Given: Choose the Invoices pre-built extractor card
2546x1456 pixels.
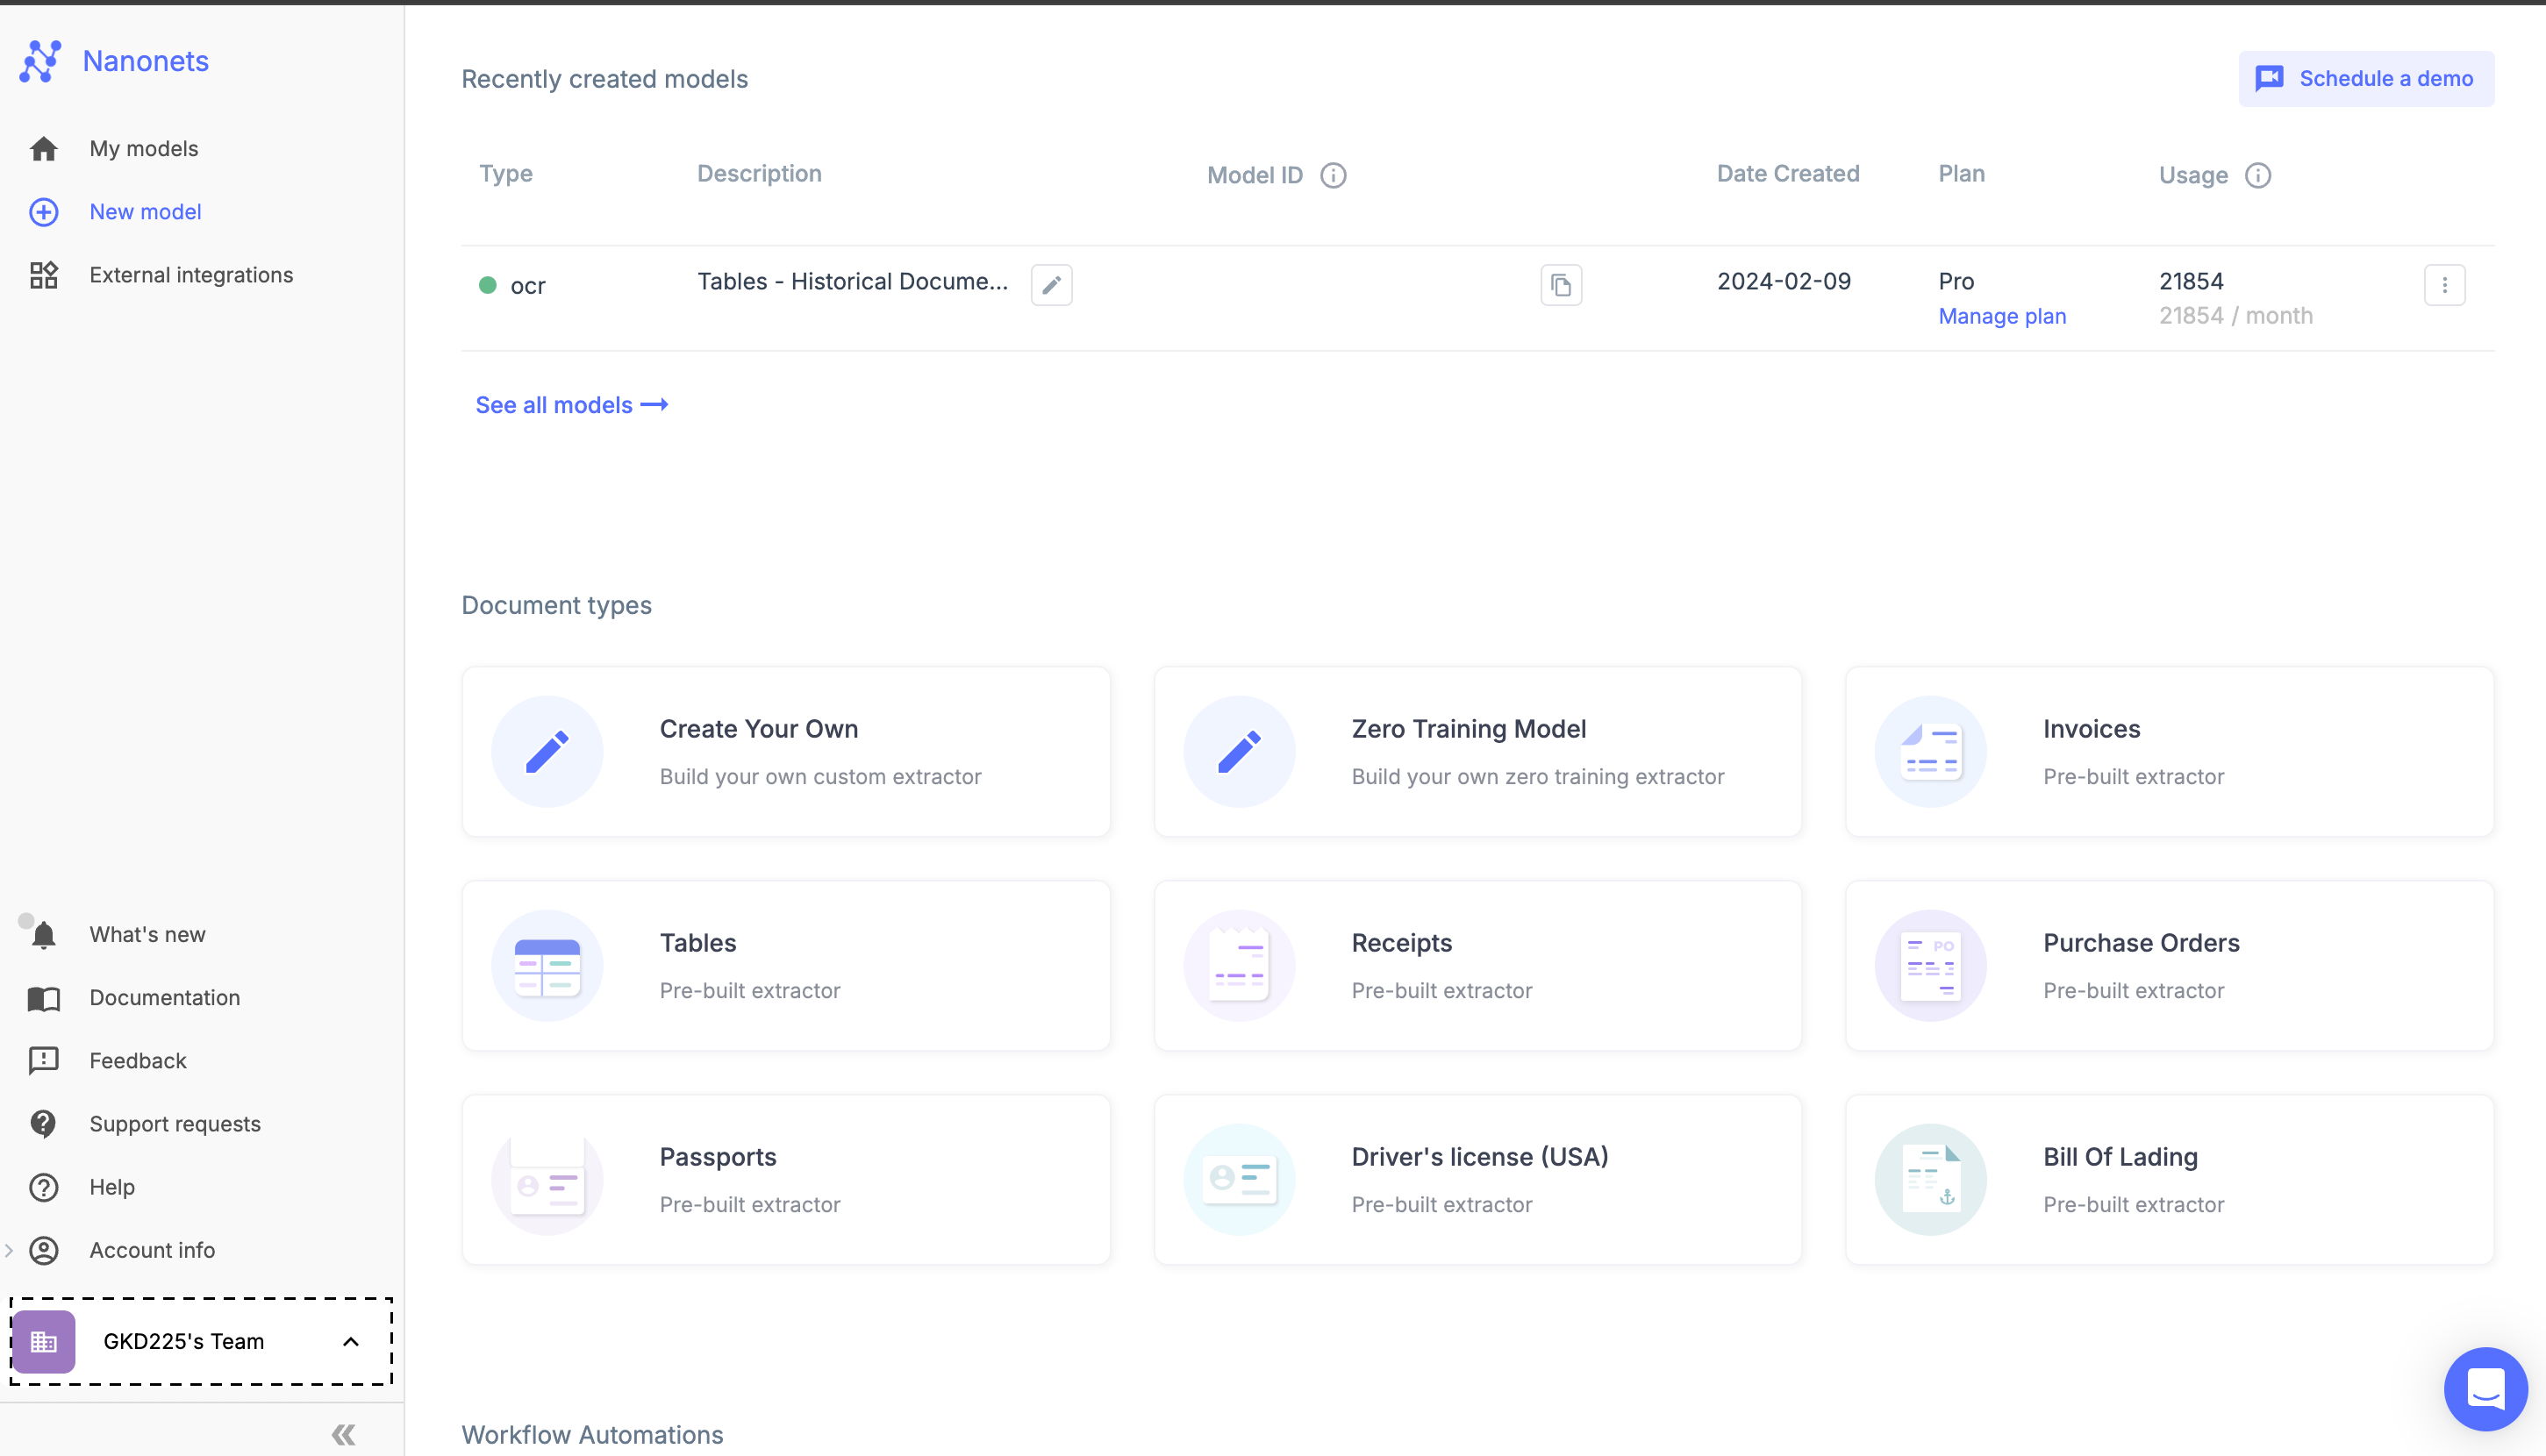Looking at the screenshot, I should (x=2168, y=752).
